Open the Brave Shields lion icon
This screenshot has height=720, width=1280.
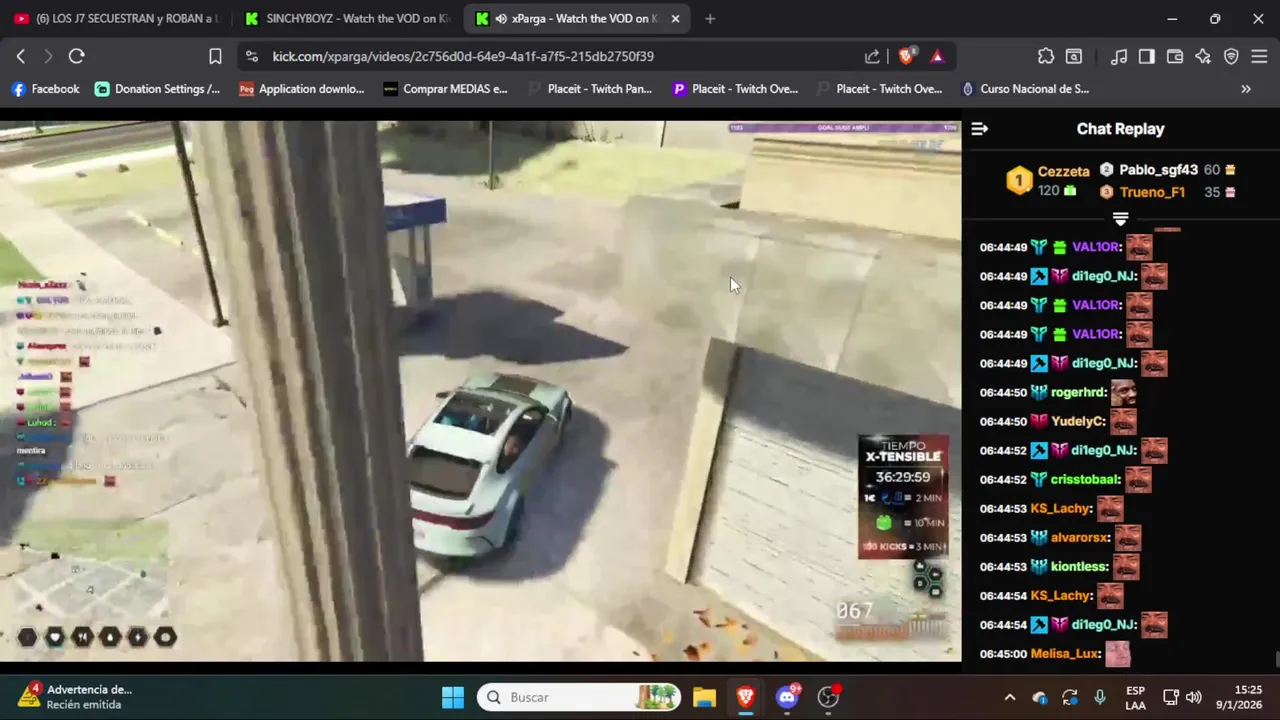(908, 56)
